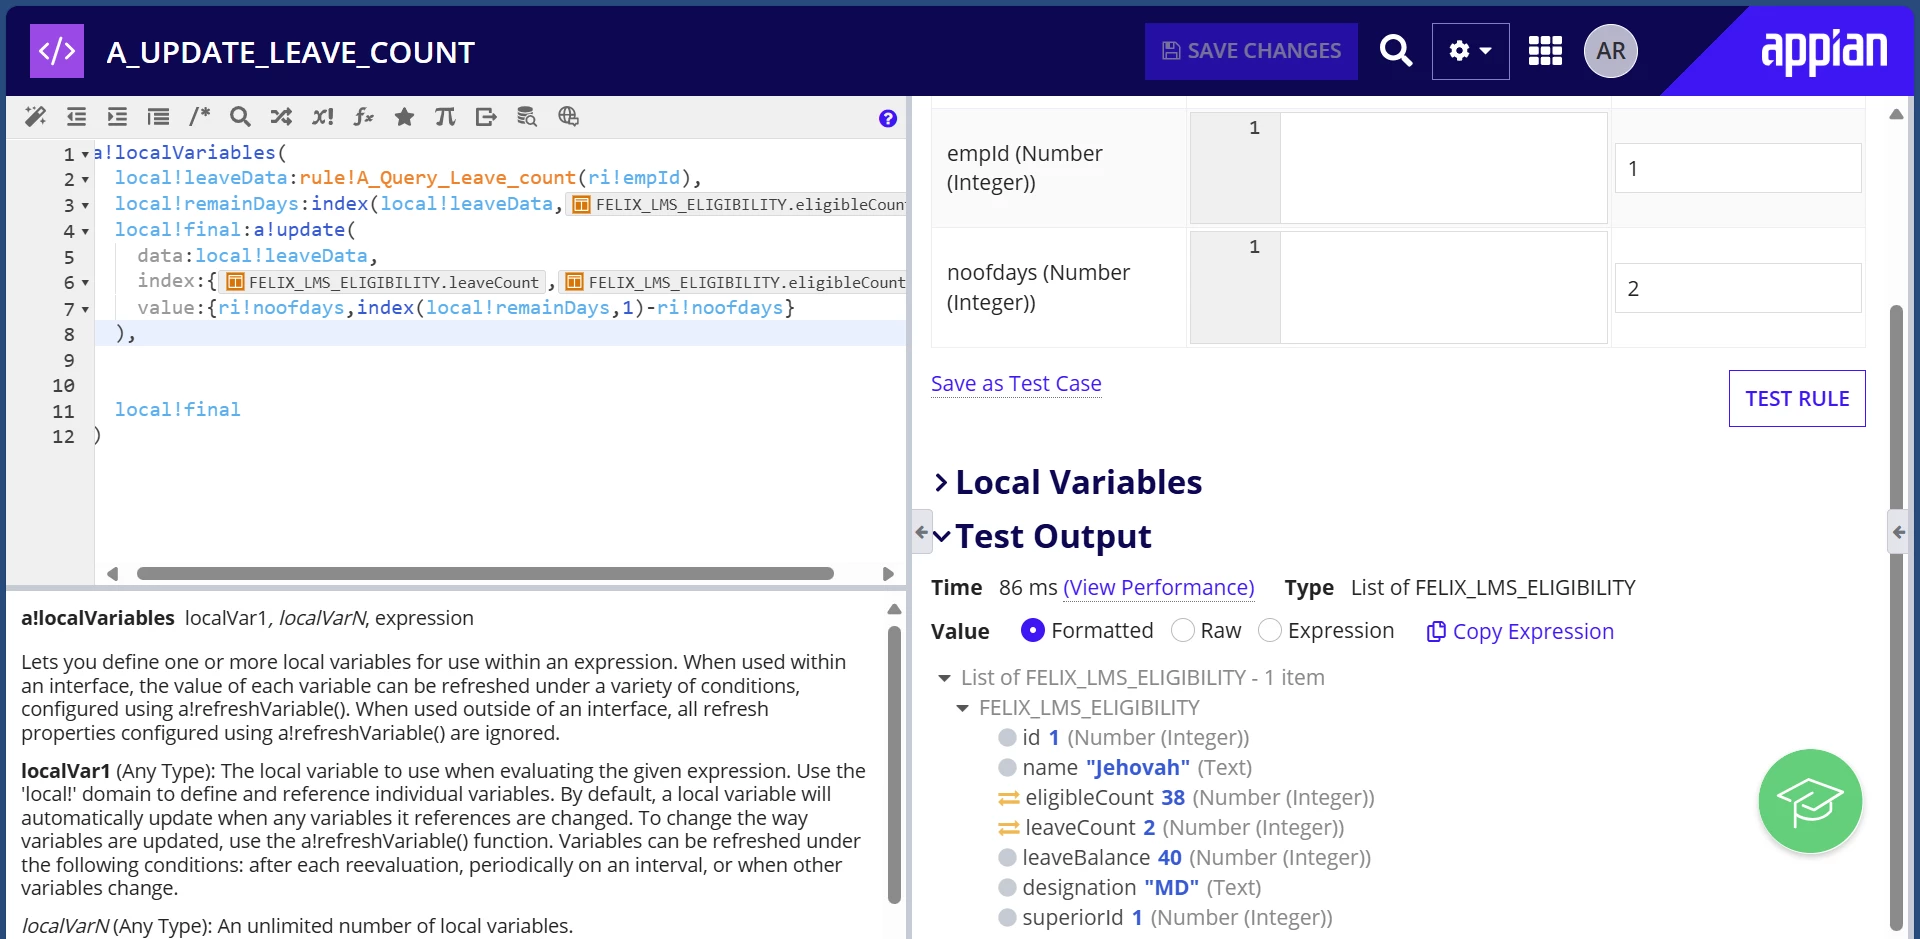Click the id 1 output row
Screen dimensions: 1920x939
pyautogui.click(x=1123, y=738)
